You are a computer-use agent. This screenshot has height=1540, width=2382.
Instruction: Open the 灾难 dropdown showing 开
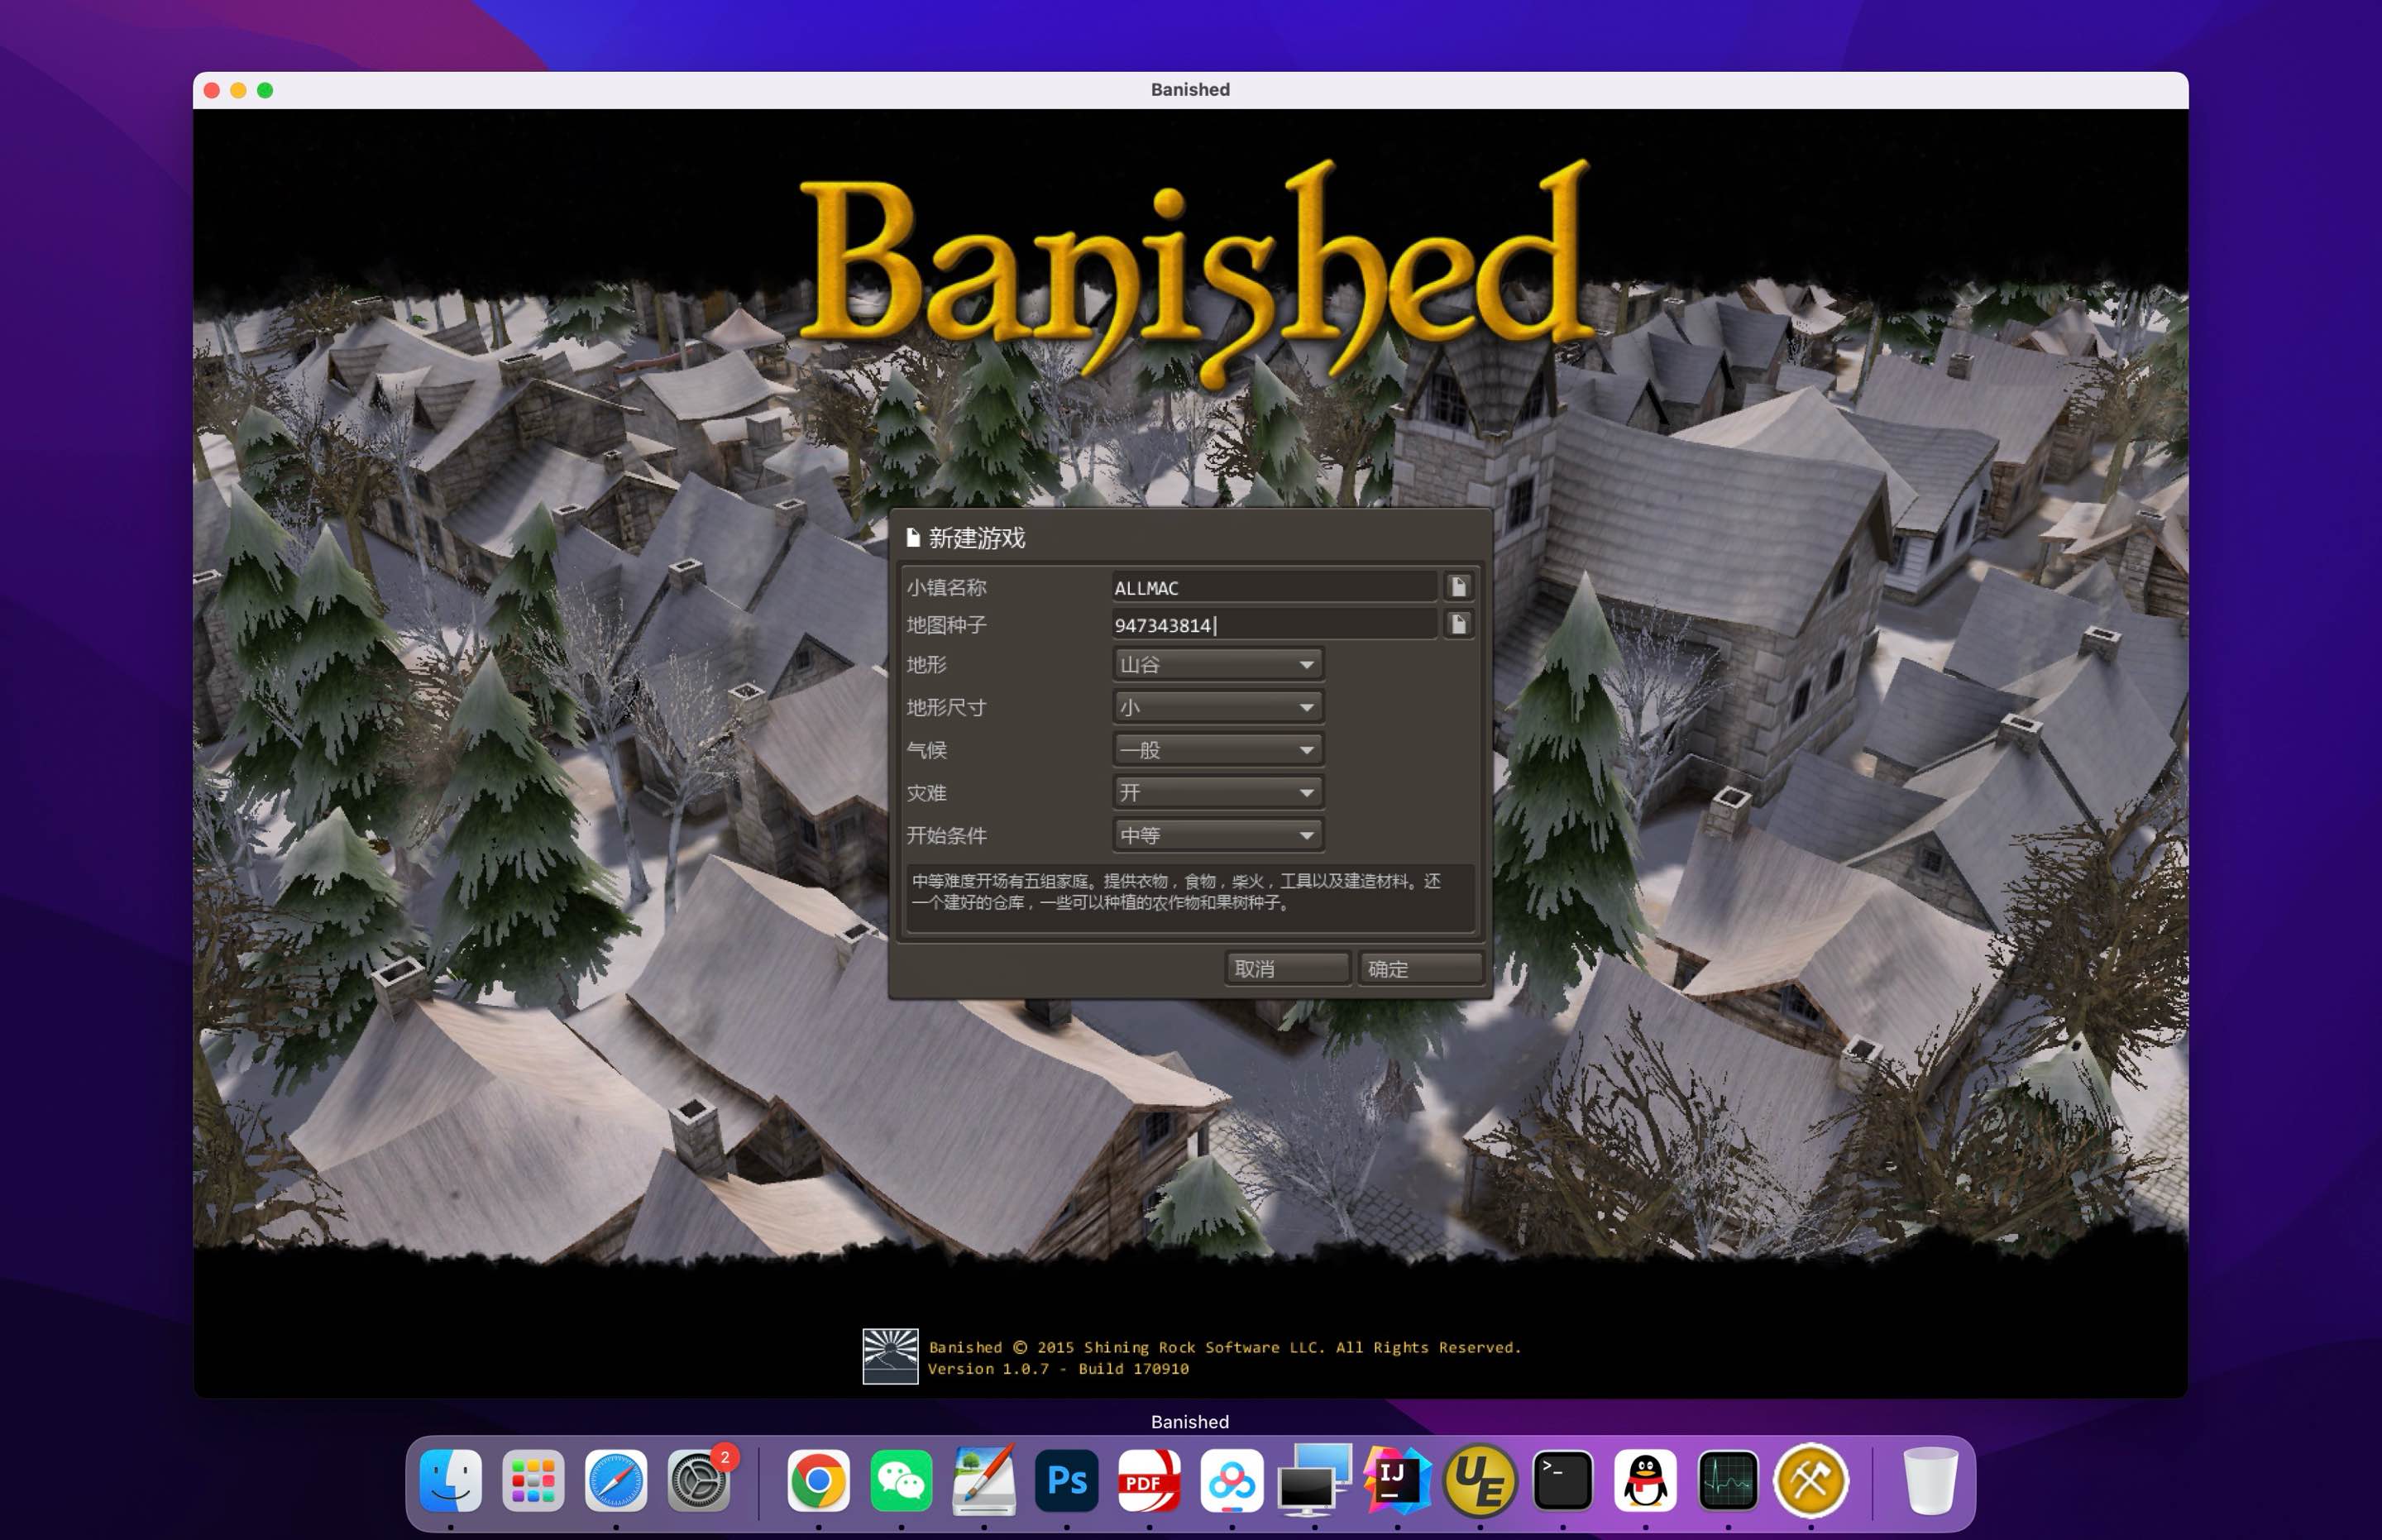[x=1218, y=793]
